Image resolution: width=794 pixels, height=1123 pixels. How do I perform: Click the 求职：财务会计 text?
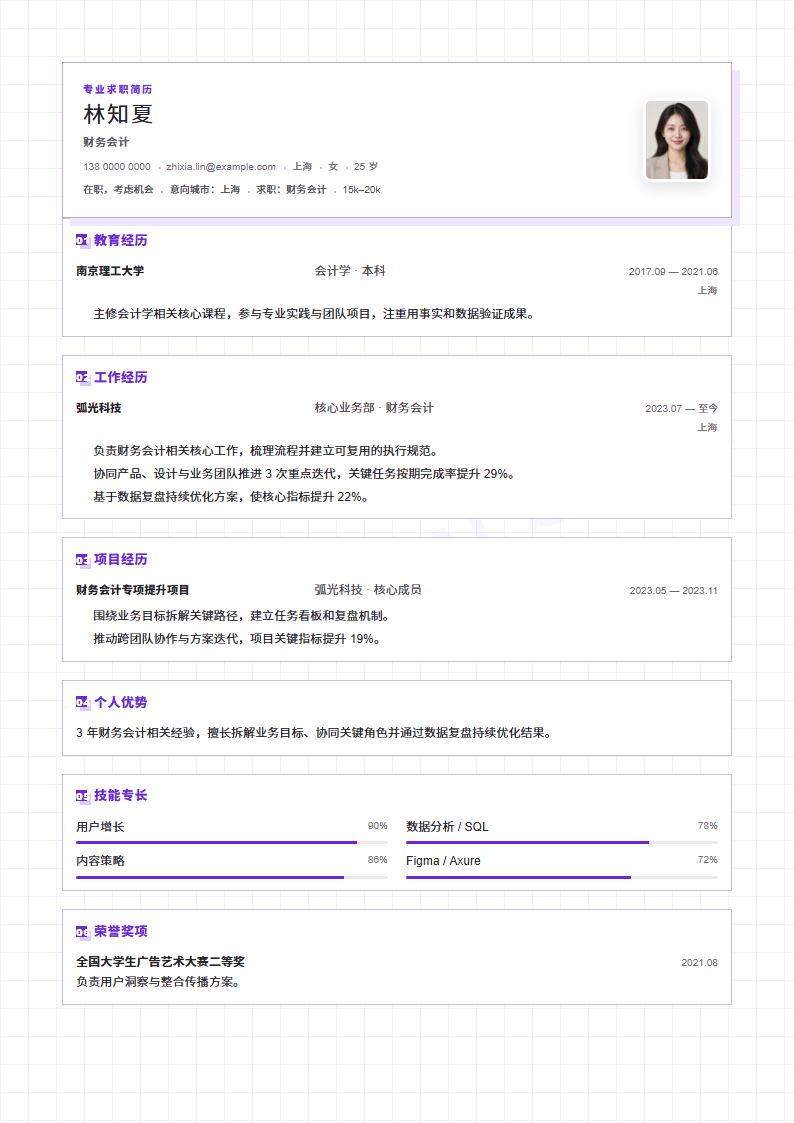point(291,190)
